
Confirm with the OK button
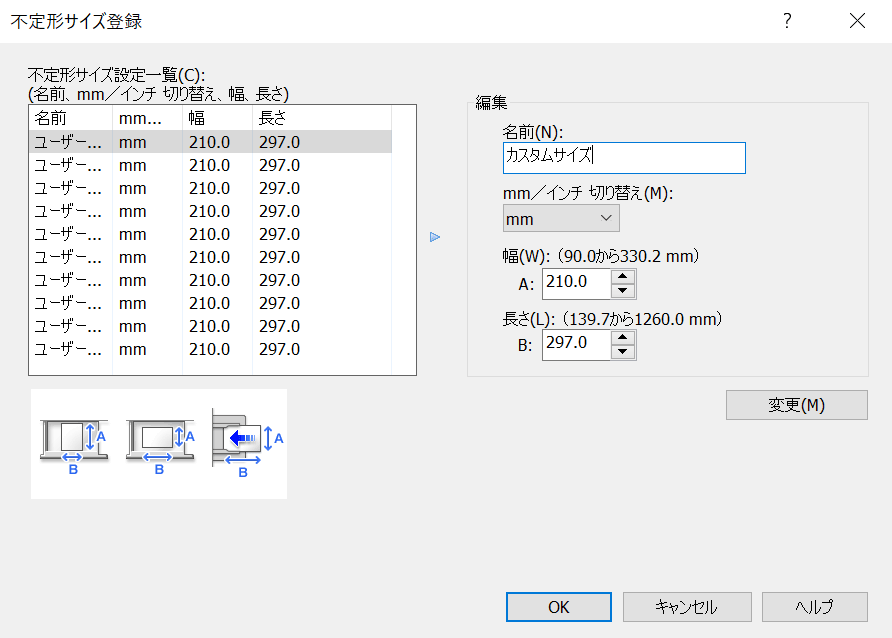pyautogui.click(x=558, y=607)
